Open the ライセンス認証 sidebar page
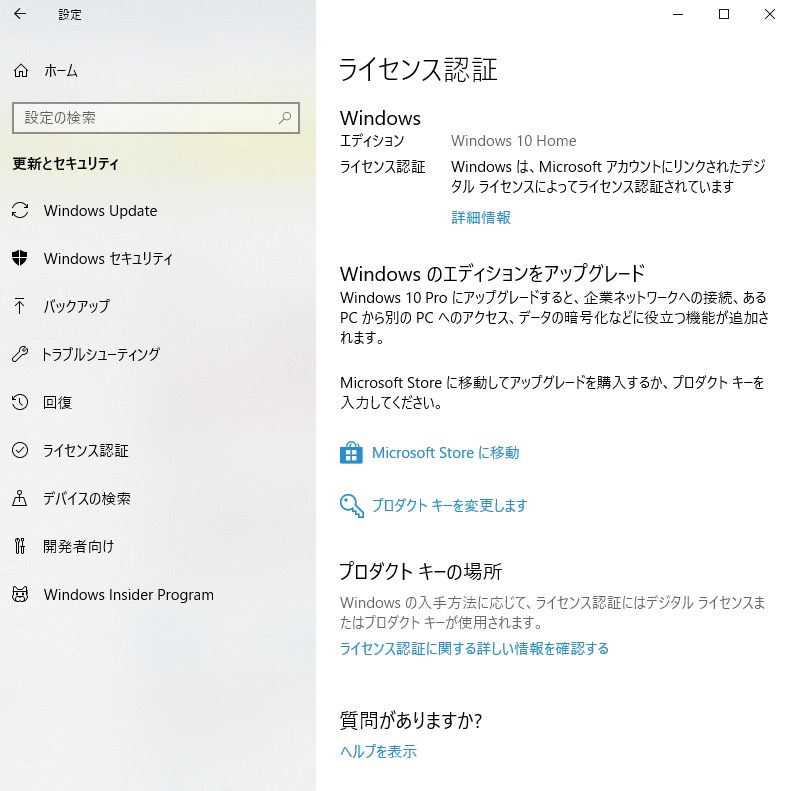This screenshot has height=791, width=789. [85, 451]
